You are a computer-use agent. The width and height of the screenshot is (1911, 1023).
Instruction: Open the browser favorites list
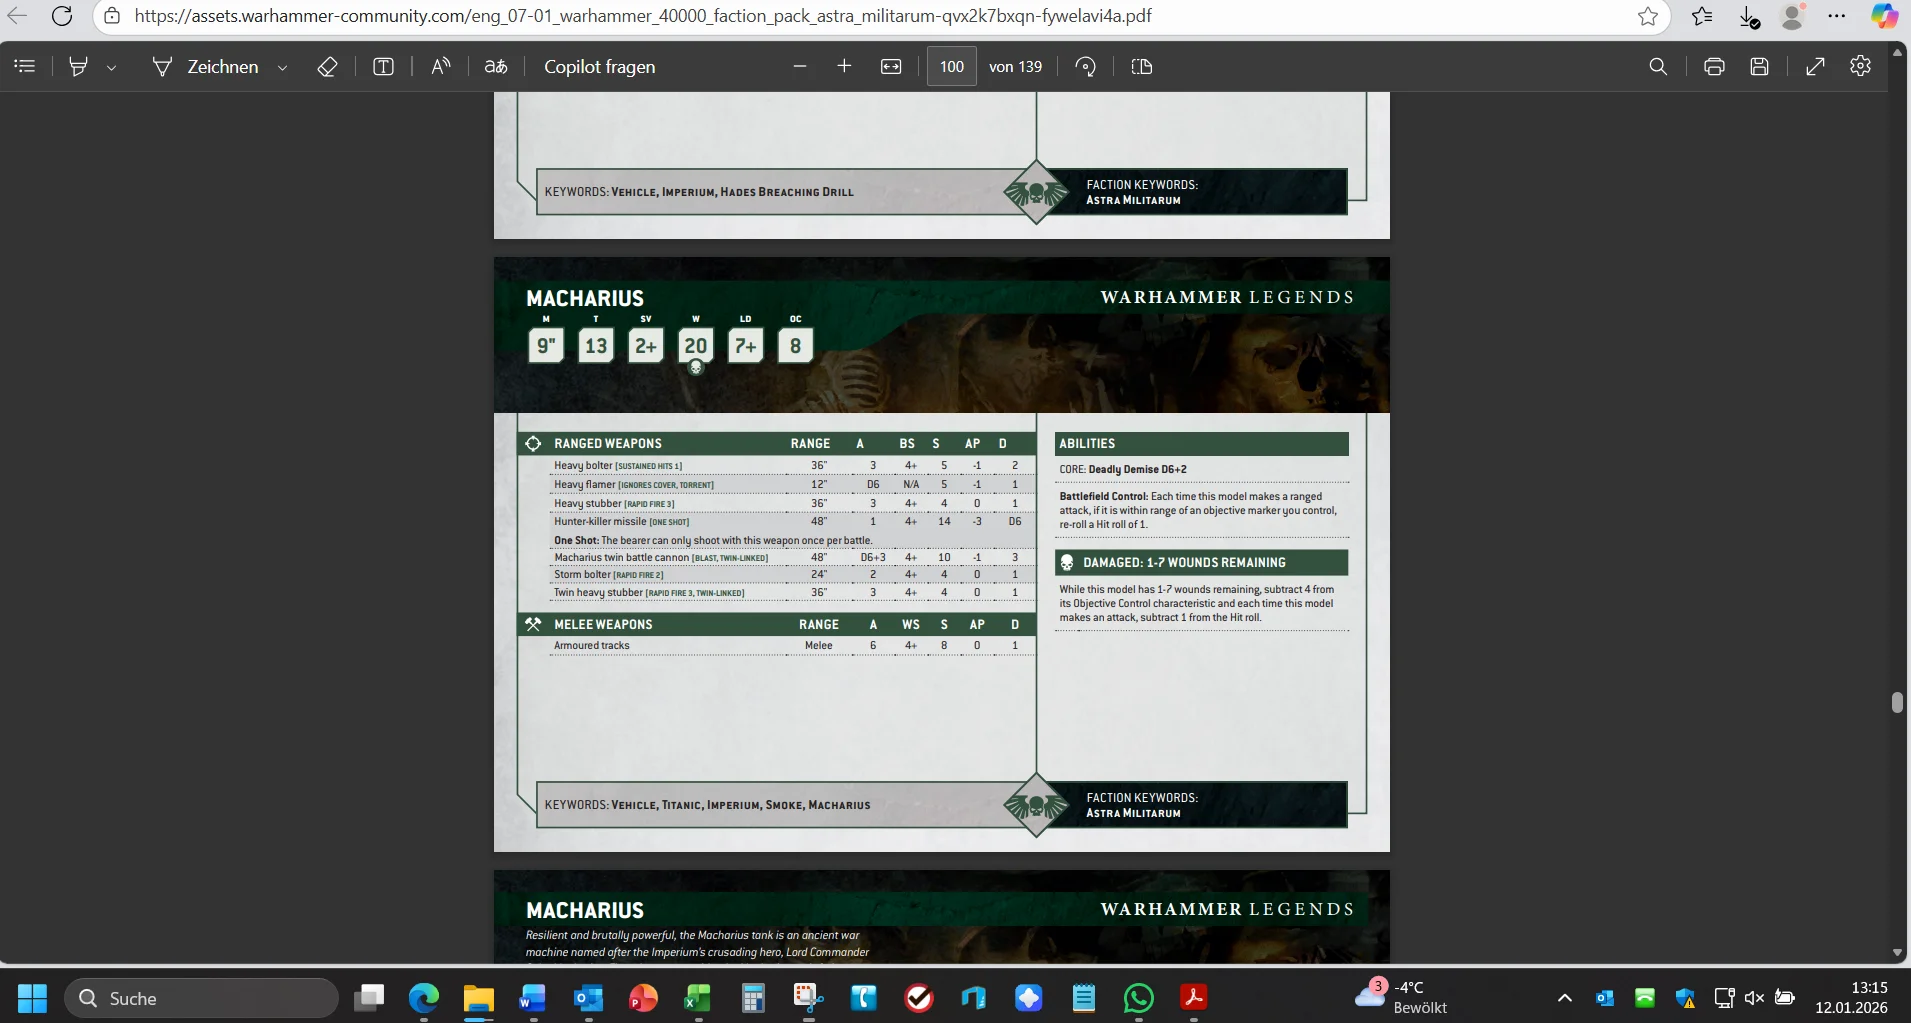[1702, 16]
